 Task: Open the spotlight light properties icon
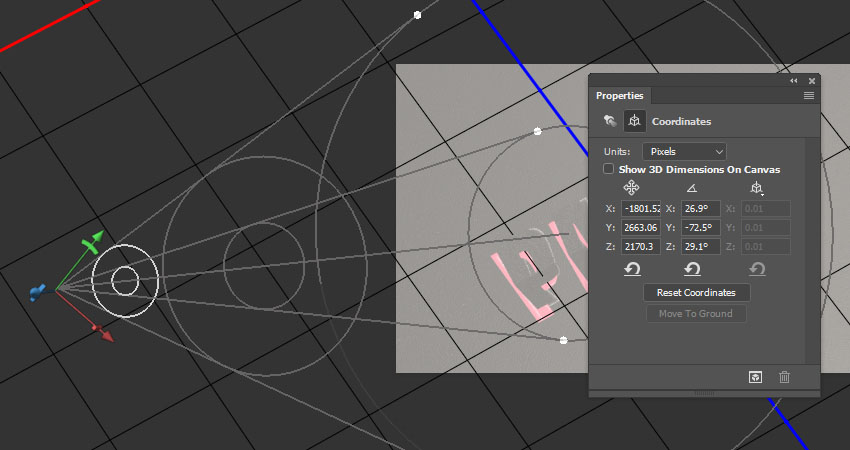pyautogui.click(x=610, y=121)
